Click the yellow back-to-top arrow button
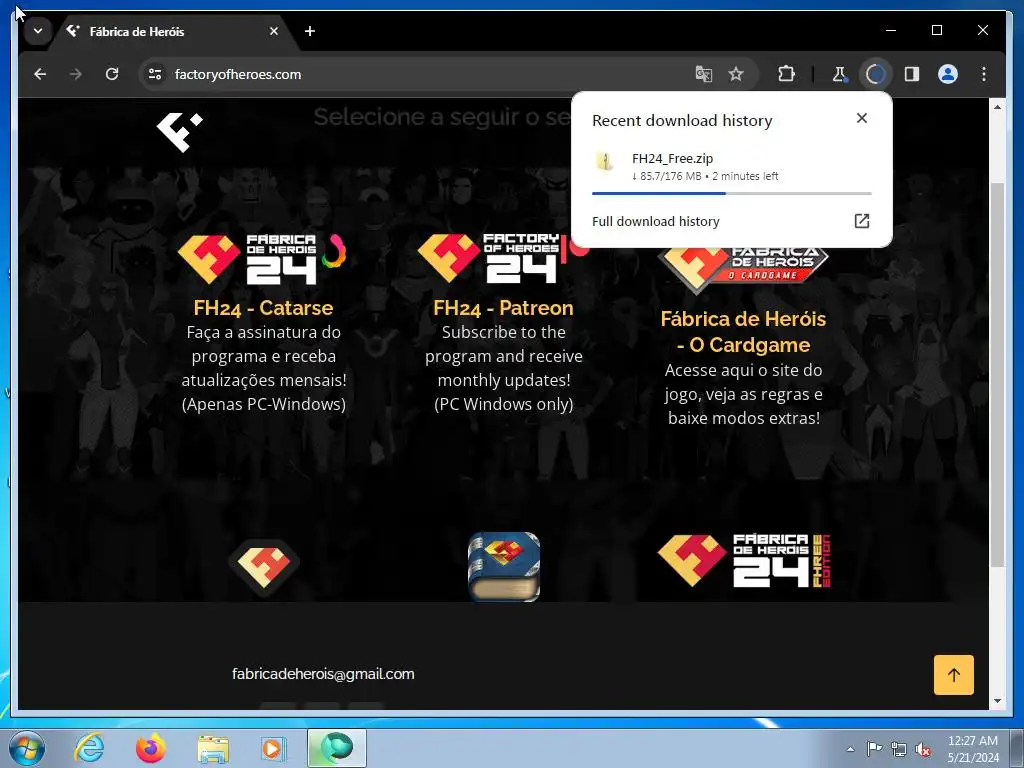The image size is (1024, 768). coord(953,675)
